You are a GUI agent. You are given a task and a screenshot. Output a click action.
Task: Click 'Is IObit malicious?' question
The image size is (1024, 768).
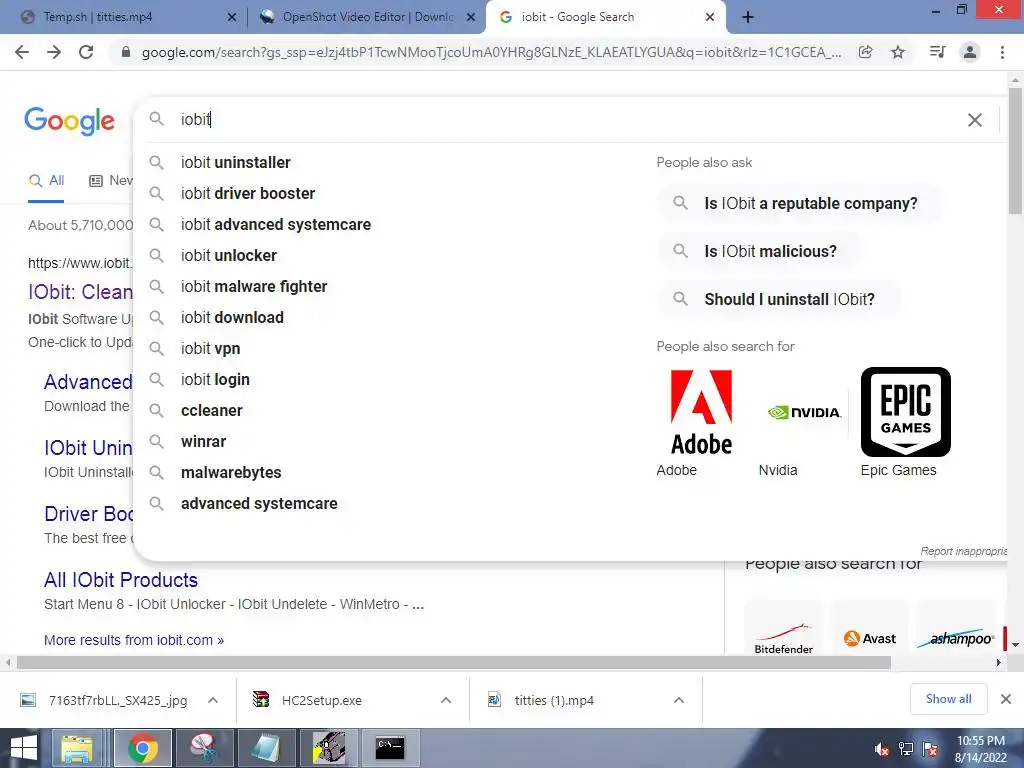click(x=760, y=251)
